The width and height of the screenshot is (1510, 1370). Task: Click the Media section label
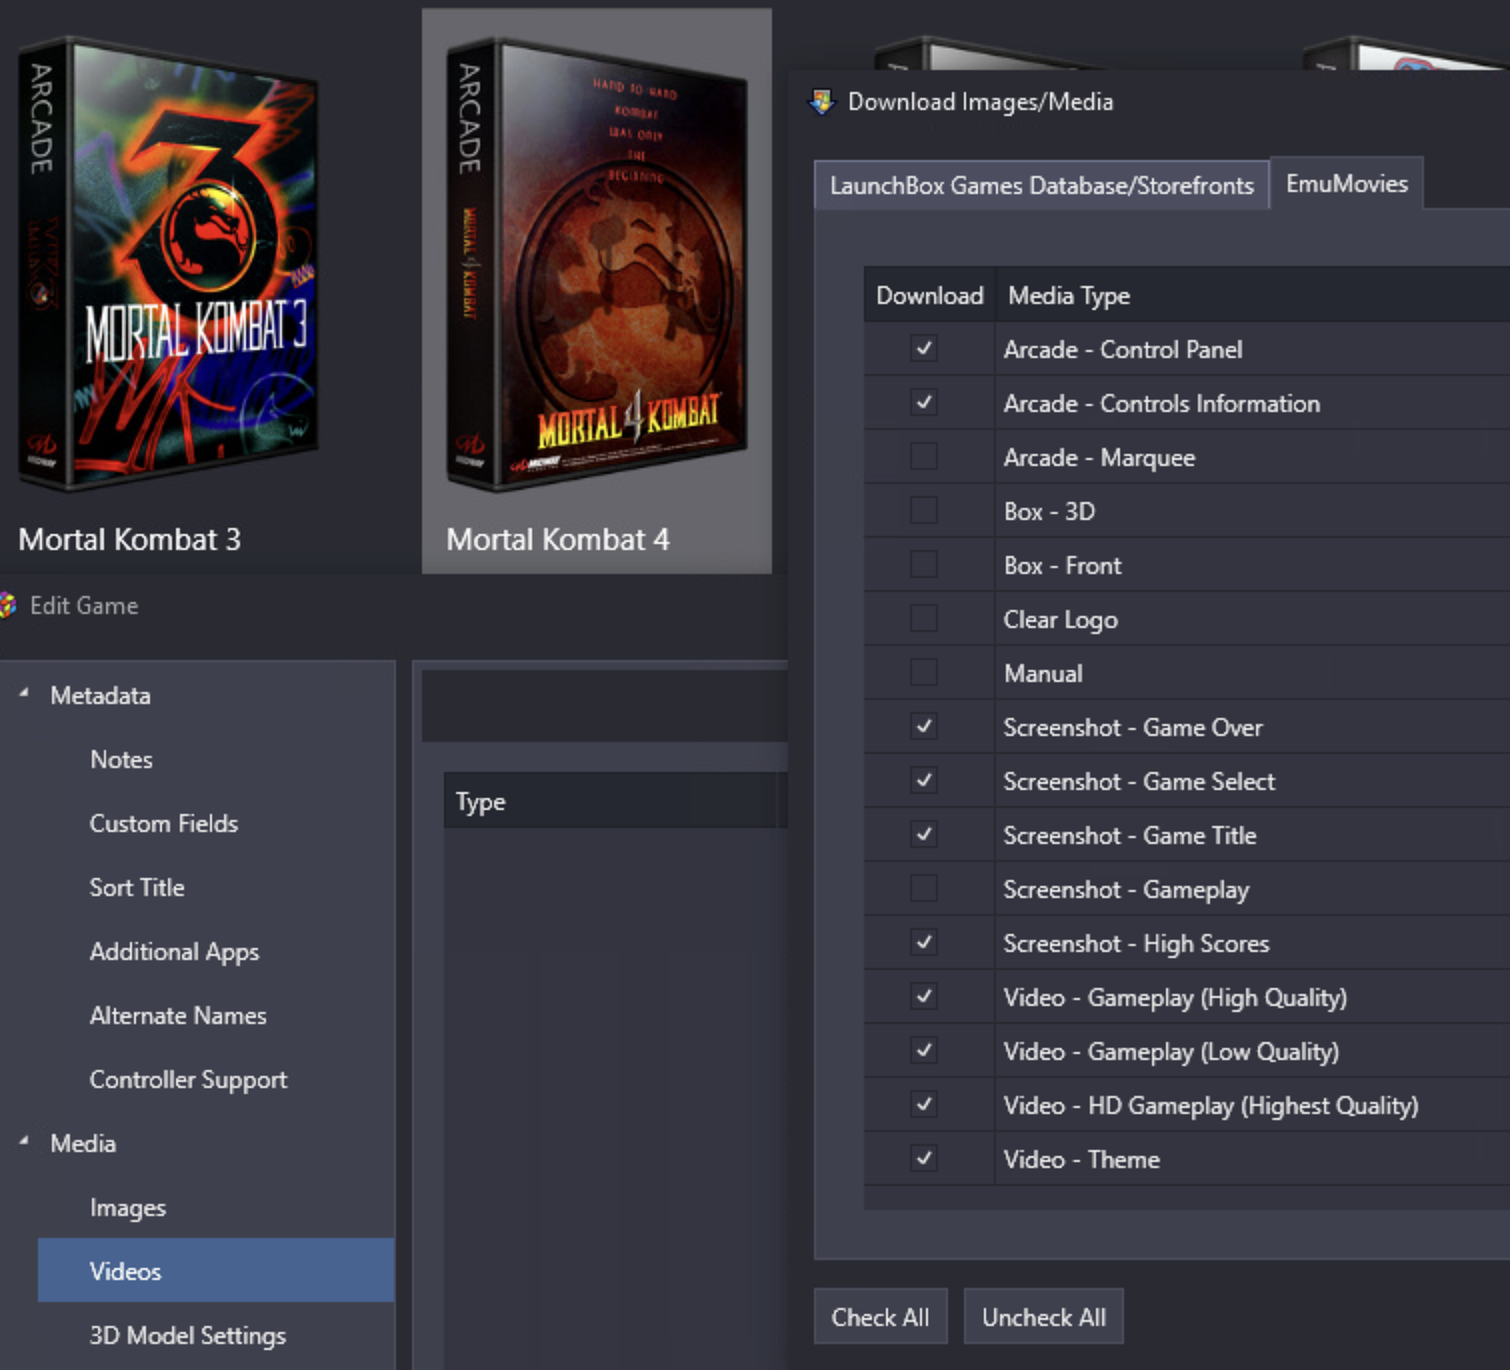[x=83, y=1144]
